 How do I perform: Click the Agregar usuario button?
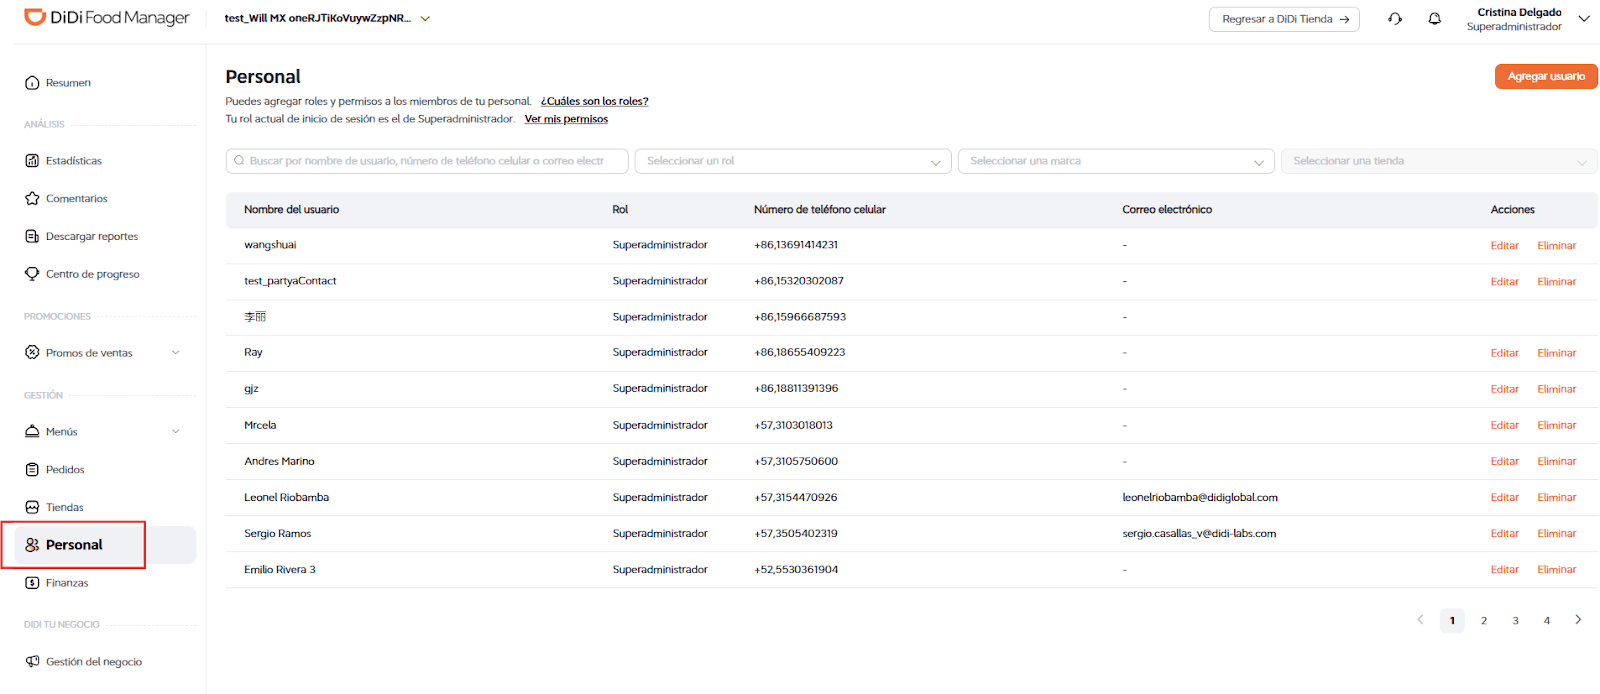[x=1545, y=76]
